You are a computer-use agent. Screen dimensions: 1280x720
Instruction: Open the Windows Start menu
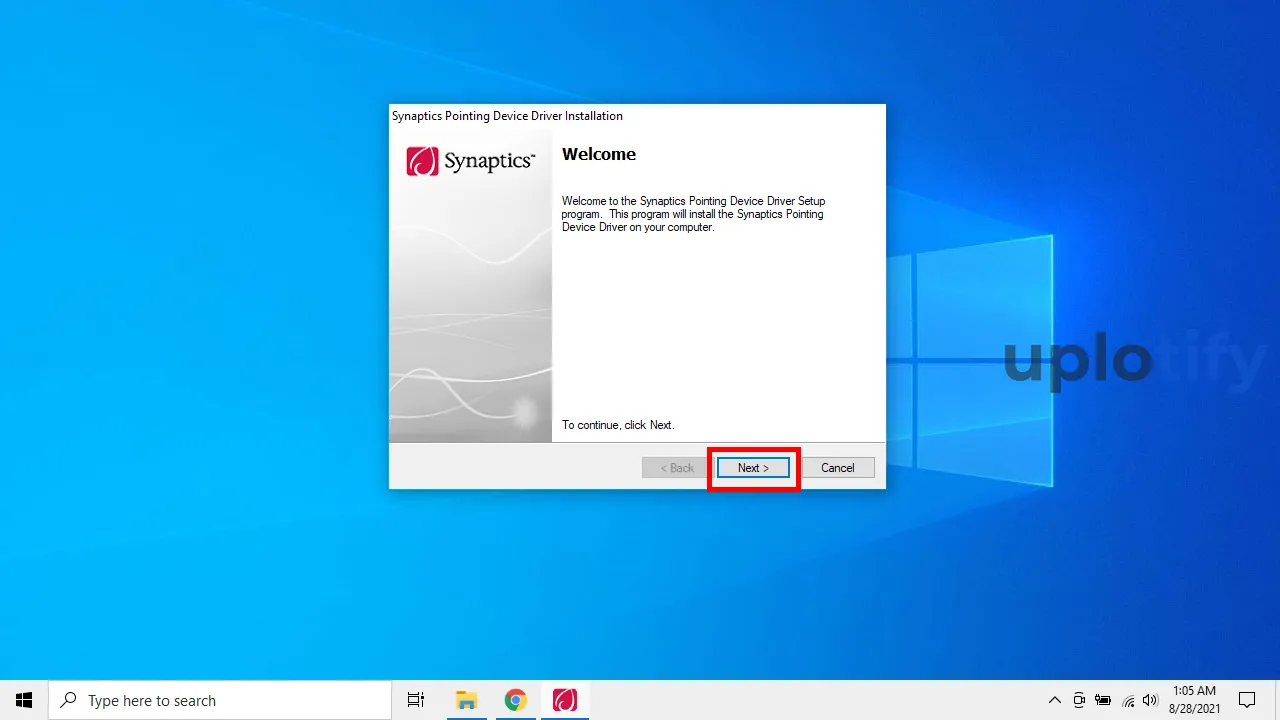[x=24, y=700]
